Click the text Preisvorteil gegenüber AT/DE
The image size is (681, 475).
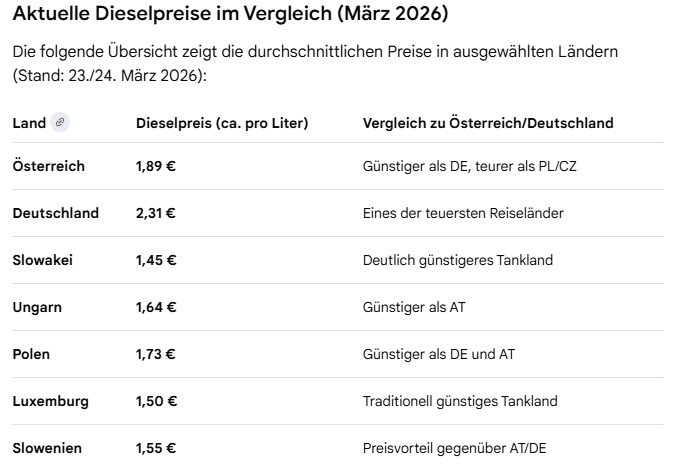coord(454,448)
